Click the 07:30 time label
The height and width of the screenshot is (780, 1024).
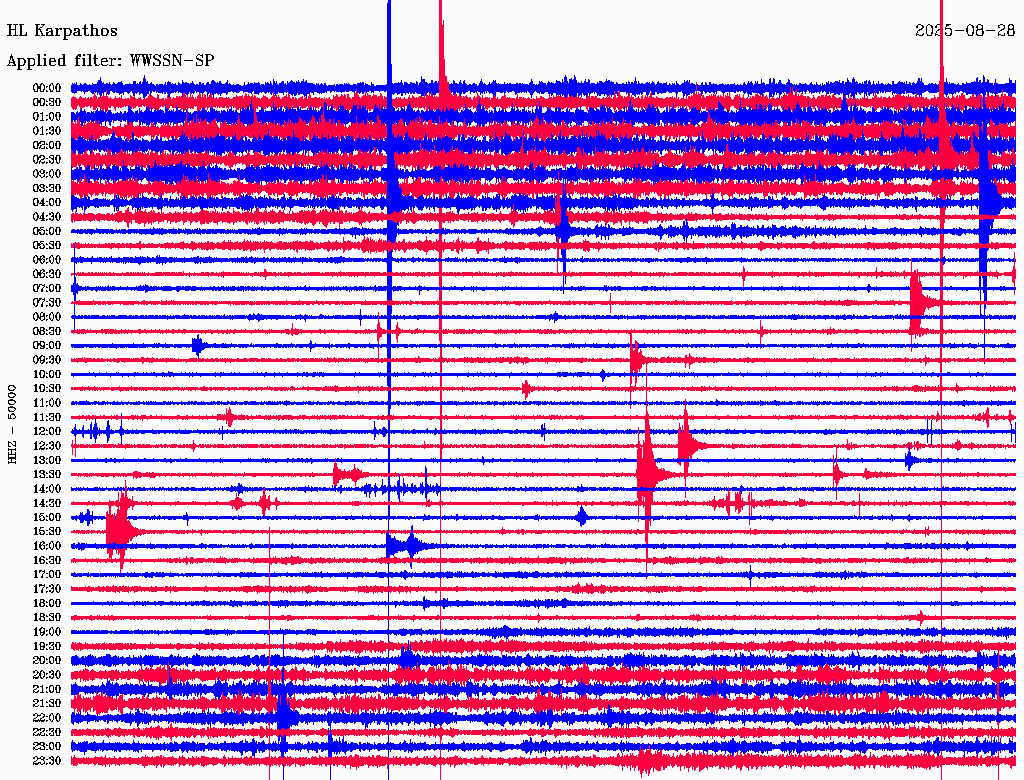point(47,302)
